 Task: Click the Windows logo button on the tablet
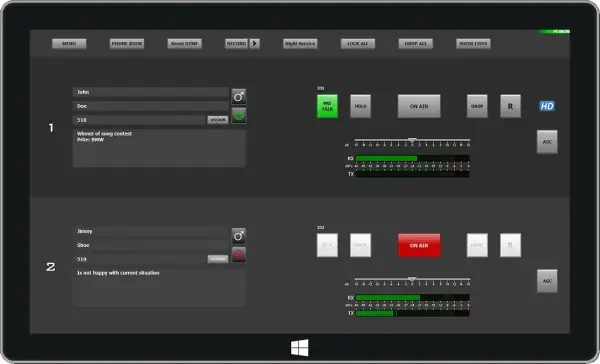click(x=300, y=347)
